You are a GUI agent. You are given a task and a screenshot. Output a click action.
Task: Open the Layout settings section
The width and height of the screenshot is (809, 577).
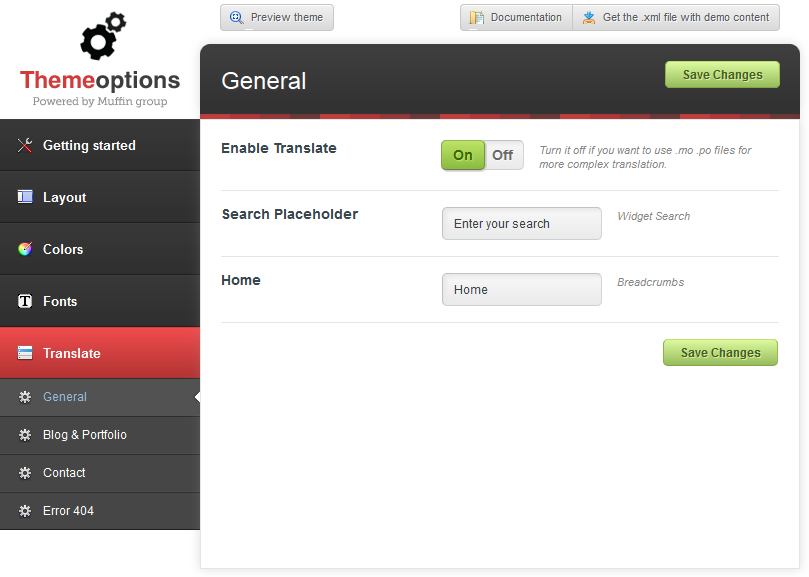(x=100, y=197)
